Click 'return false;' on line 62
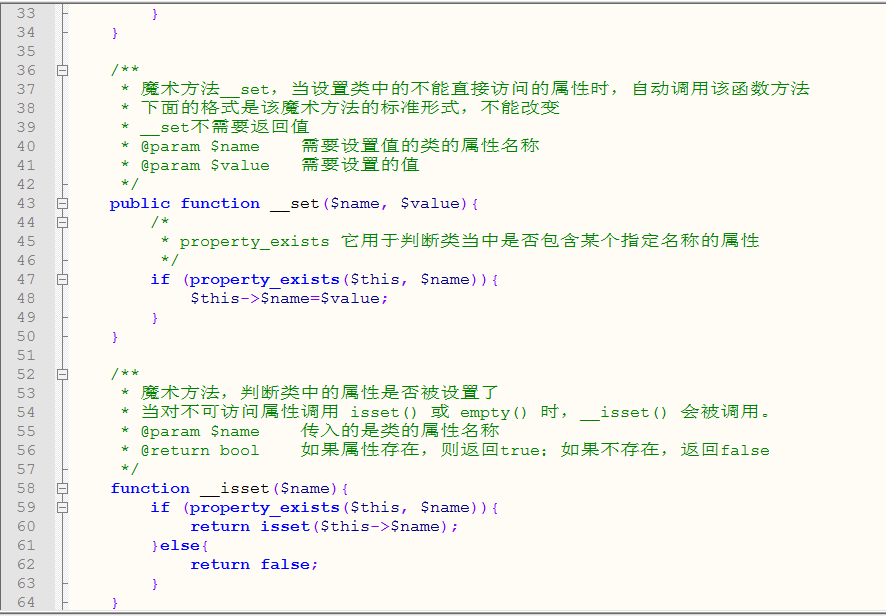Screen dimensions: 886x616 click(x=254, y=565)
